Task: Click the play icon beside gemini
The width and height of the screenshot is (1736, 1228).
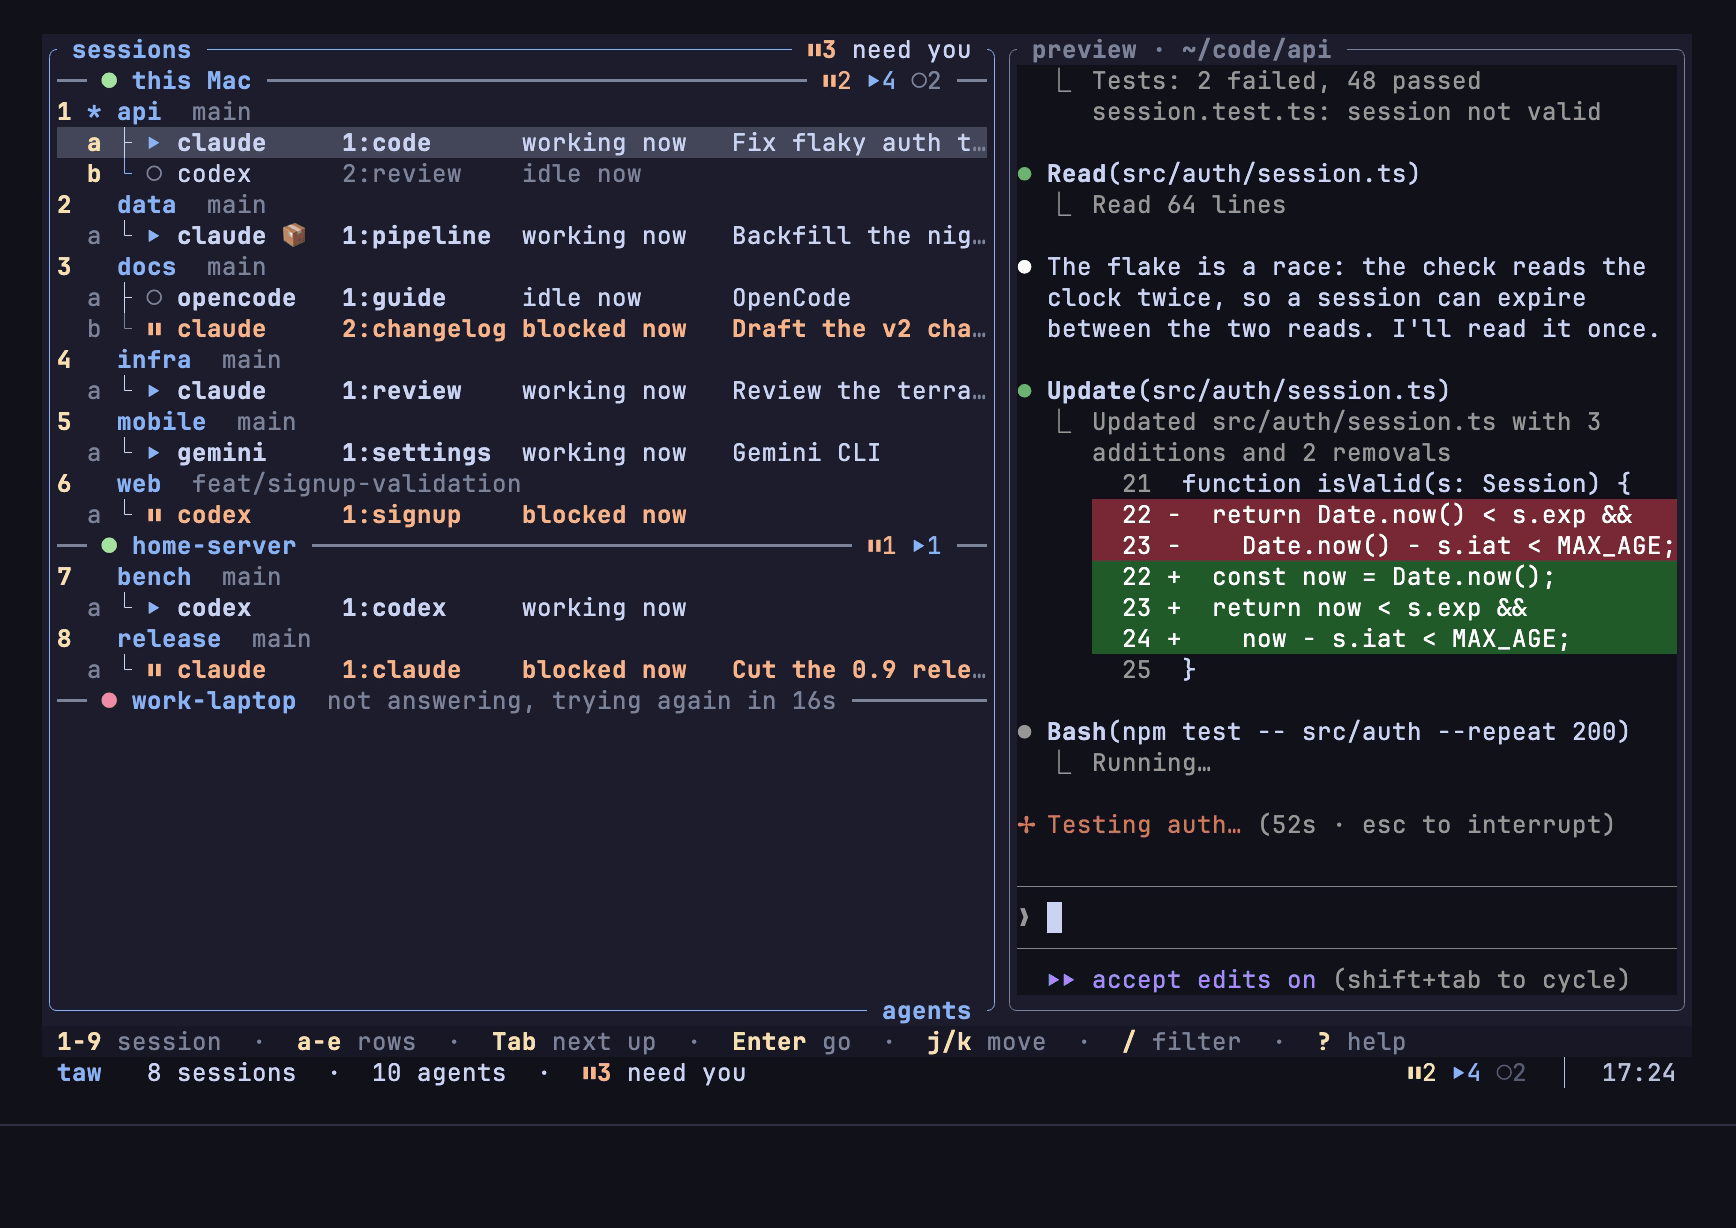Action: [154, 453]
